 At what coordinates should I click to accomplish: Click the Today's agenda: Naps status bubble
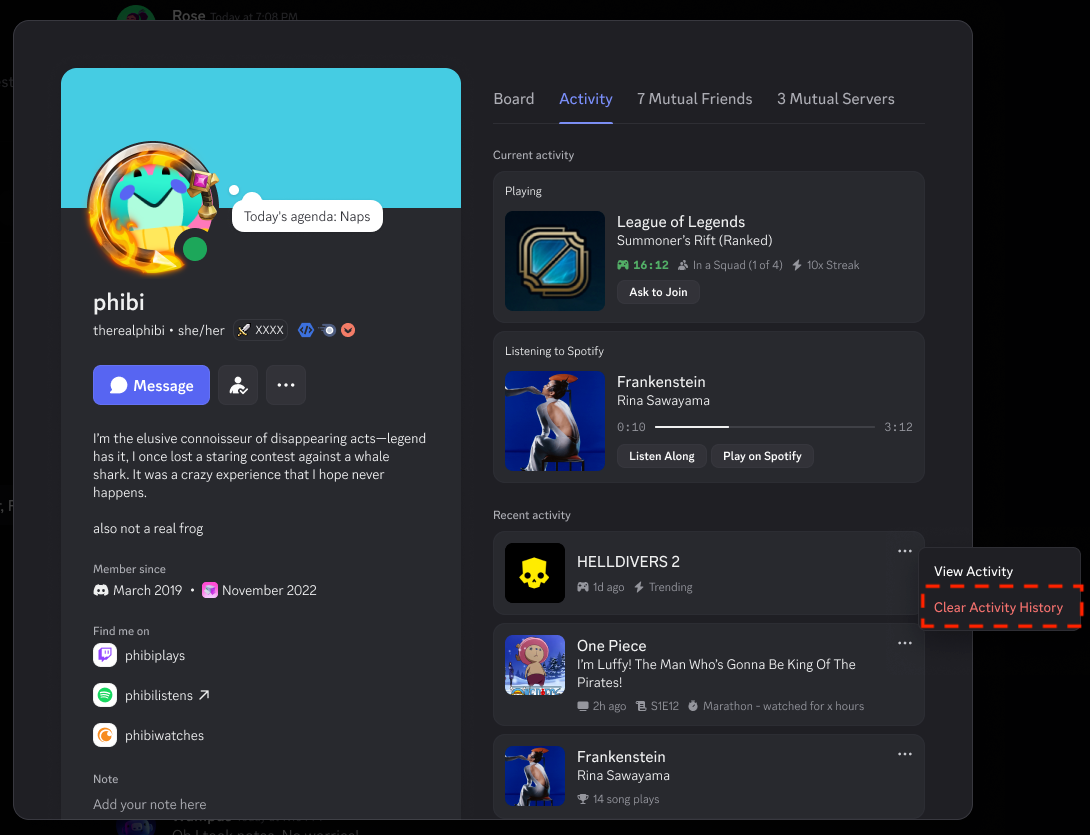tap(307, 216)
